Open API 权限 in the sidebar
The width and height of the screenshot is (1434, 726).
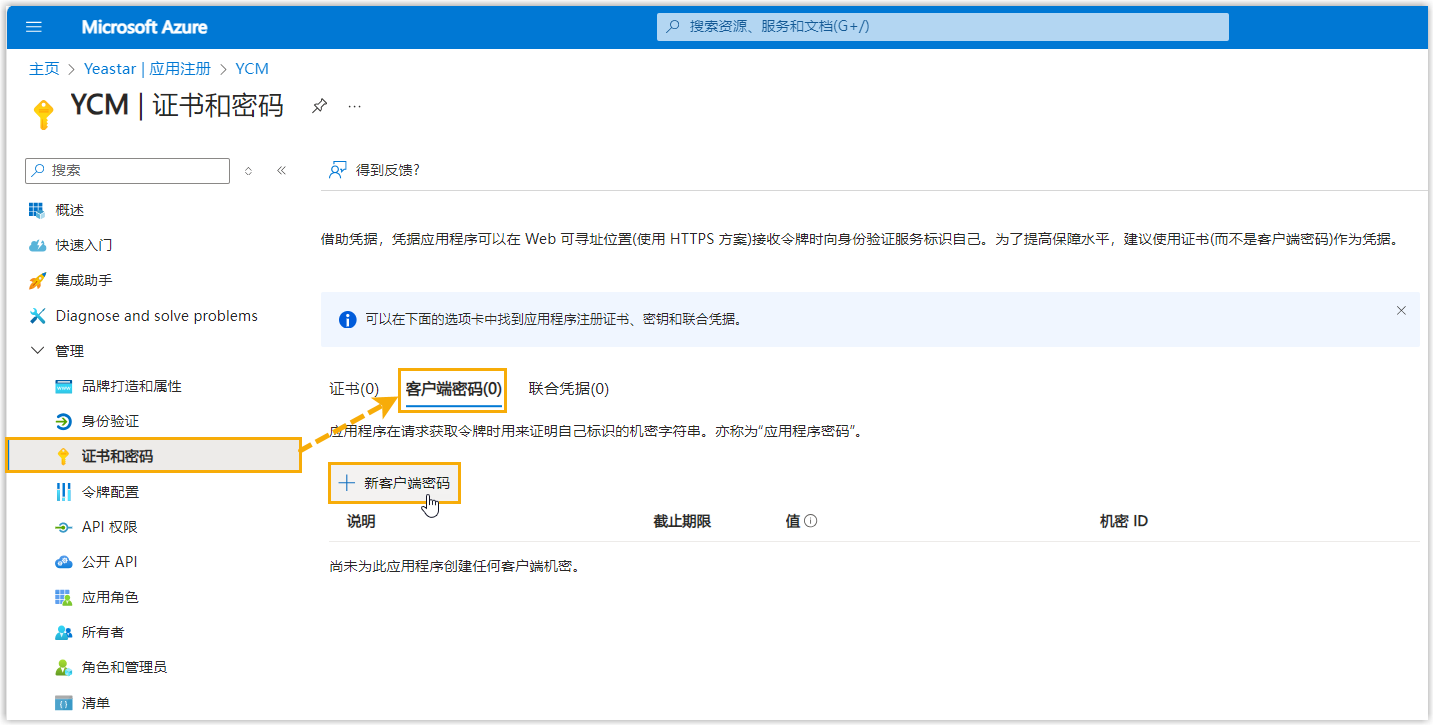click(x=109, y=527)
